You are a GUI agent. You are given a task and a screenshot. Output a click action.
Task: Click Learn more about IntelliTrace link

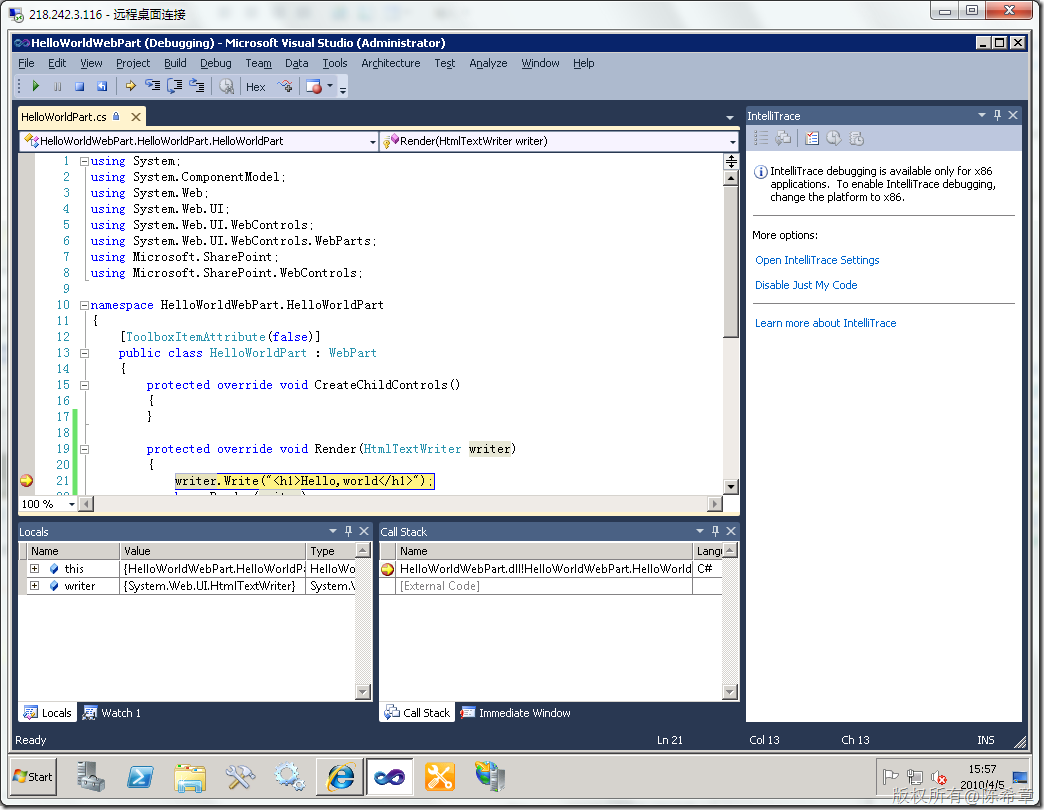pyautogui.click(x=826, y=323)
